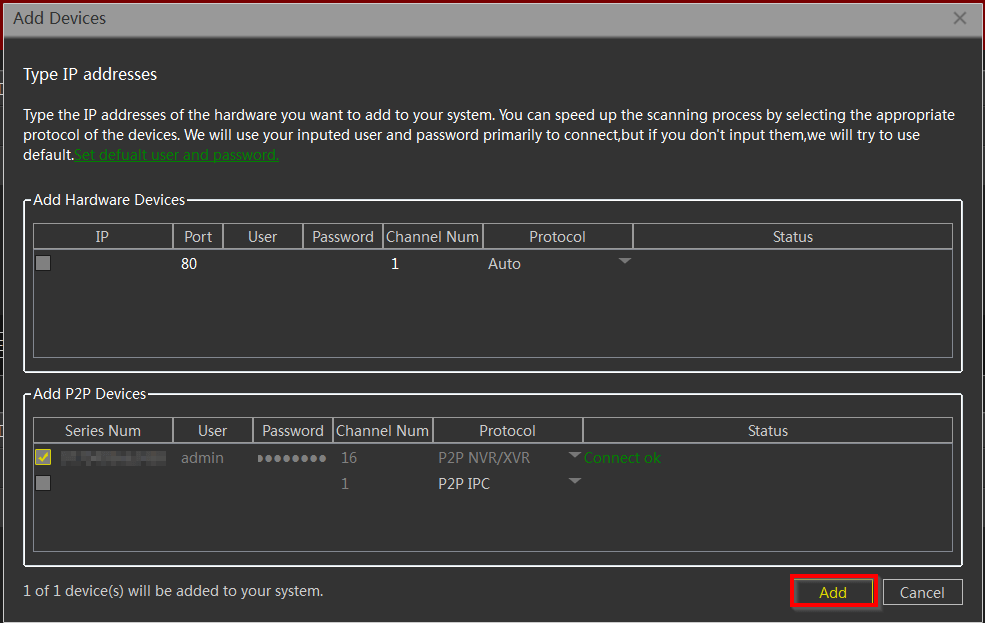Select the port 80 field

pyautogui.click(x=197, y=264)
